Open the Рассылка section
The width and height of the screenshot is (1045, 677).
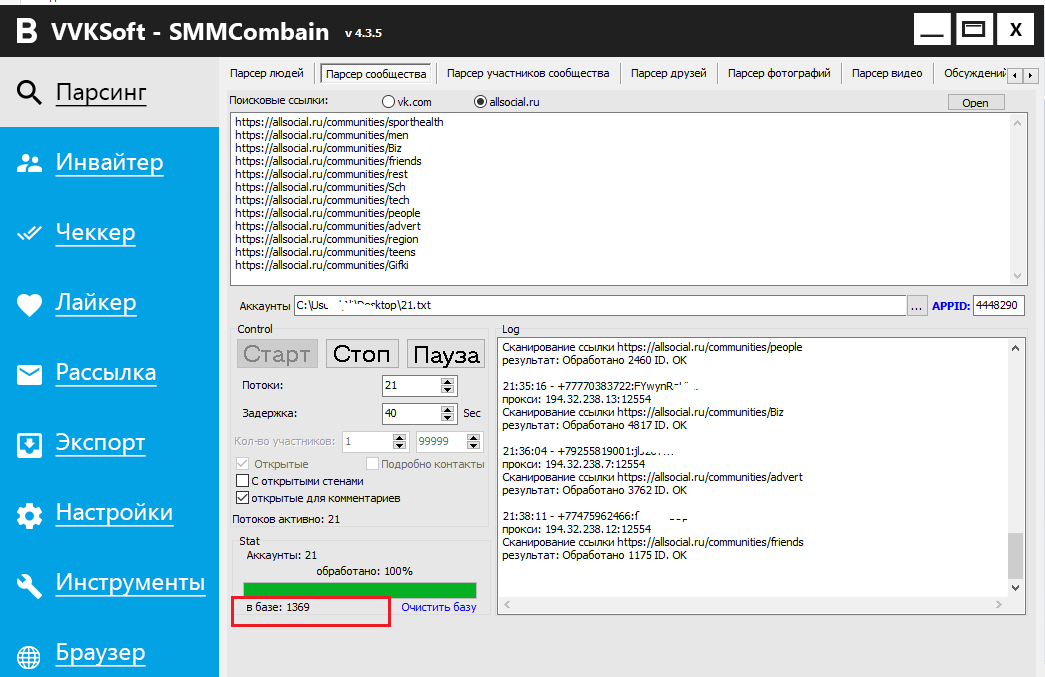(x=106, y=372)
